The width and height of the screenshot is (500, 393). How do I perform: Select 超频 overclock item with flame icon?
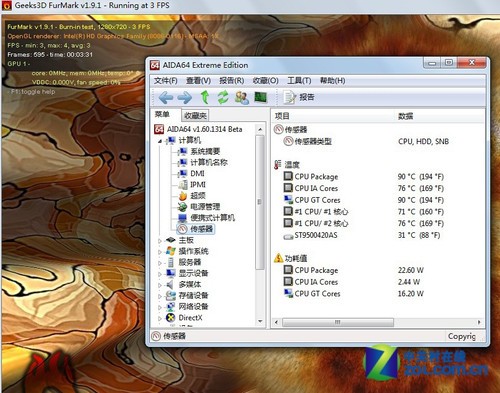(x=198, y=196)
